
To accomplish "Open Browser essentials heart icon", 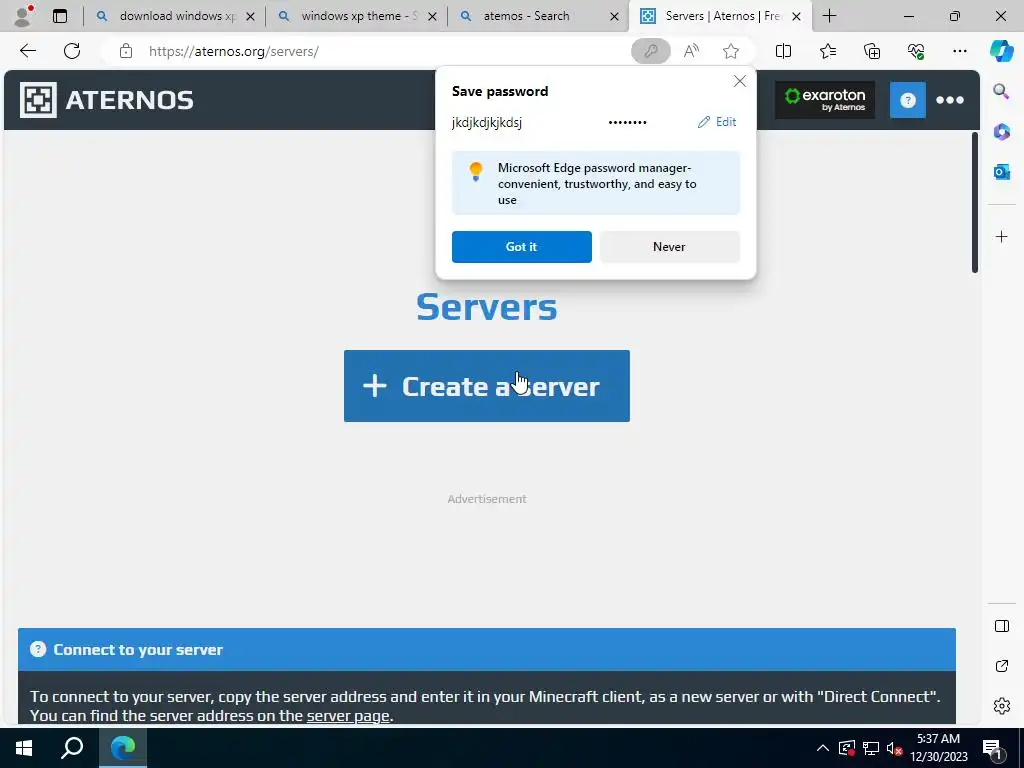I will tap(916, 51).
